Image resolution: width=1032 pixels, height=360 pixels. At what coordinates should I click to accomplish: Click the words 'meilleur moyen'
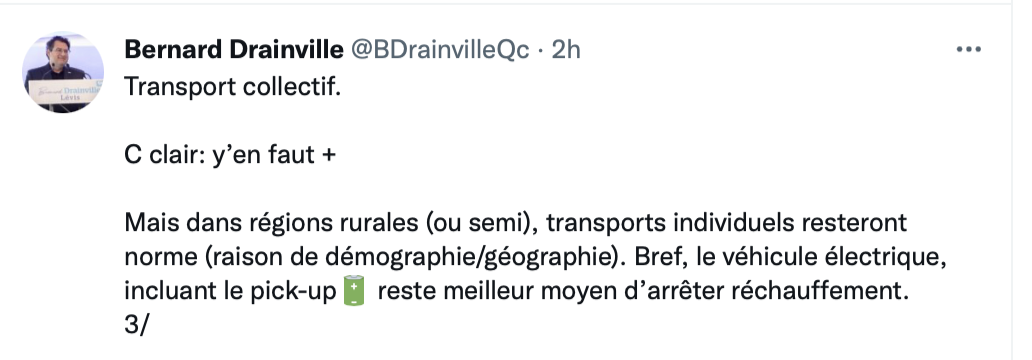pos(530,292)
